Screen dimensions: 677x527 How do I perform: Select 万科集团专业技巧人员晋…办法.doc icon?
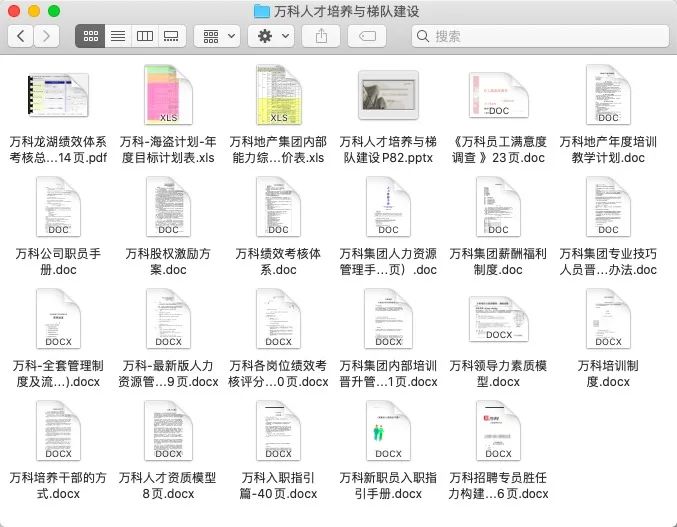pyautogui.click(x=608, y=207)
